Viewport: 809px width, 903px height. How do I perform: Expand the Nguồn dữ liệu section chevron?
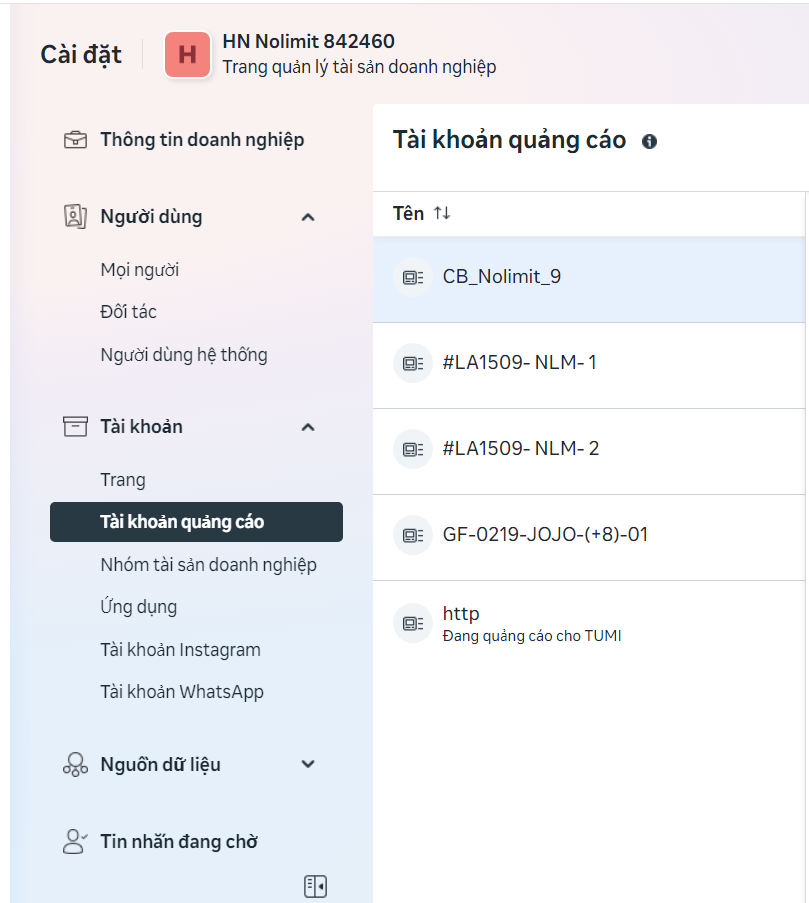308,765
